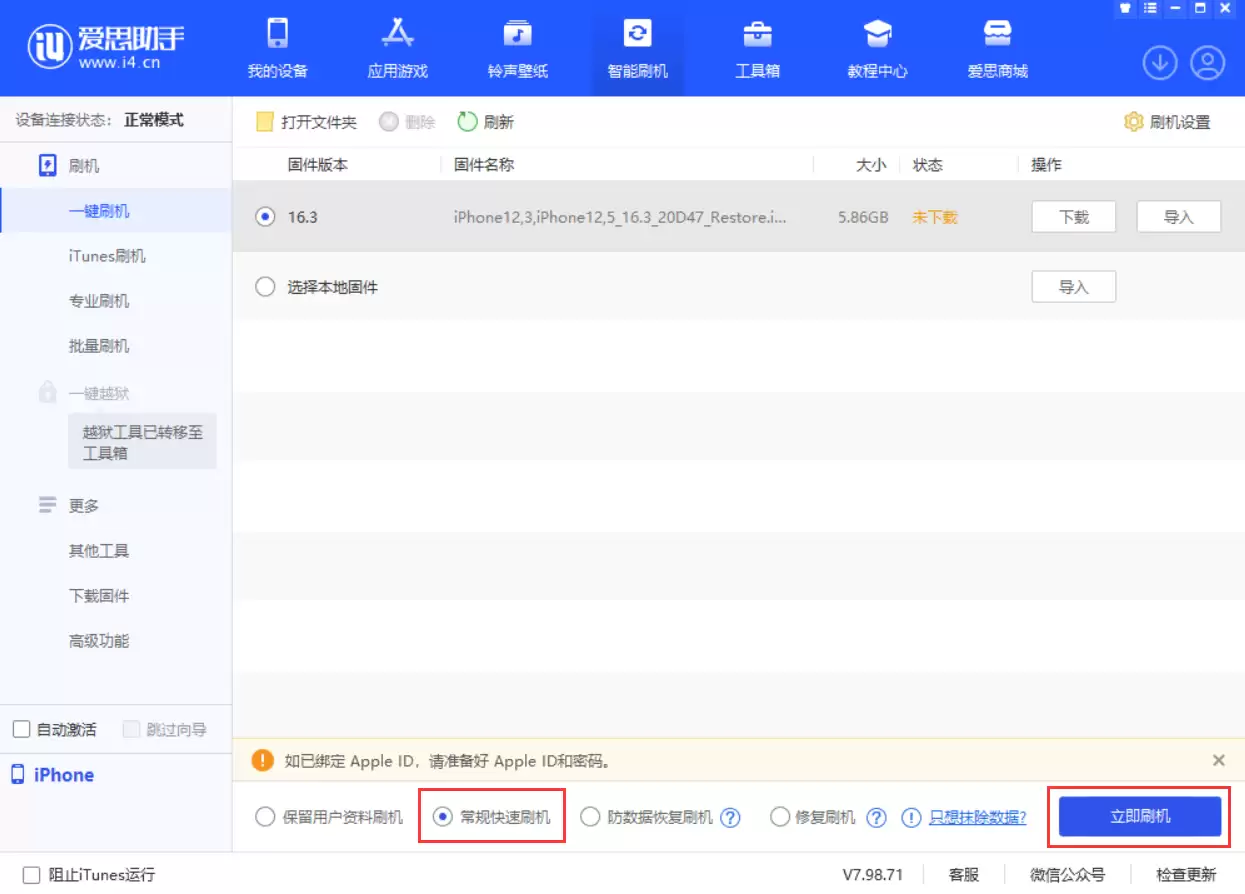This screenshot has width=1245, height=894.
Task: Click 立即刷机 button
Action: coord(1140,816)
